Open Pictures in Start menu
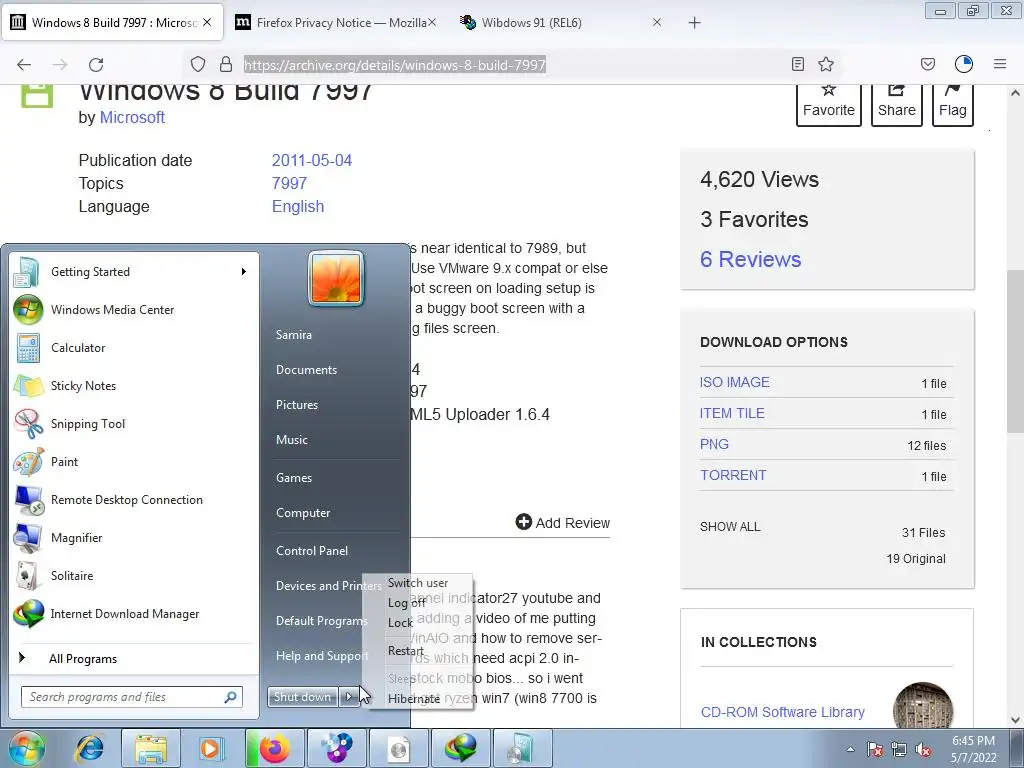The width and height of the screenshot is (1024, 768). pos(296,405)
